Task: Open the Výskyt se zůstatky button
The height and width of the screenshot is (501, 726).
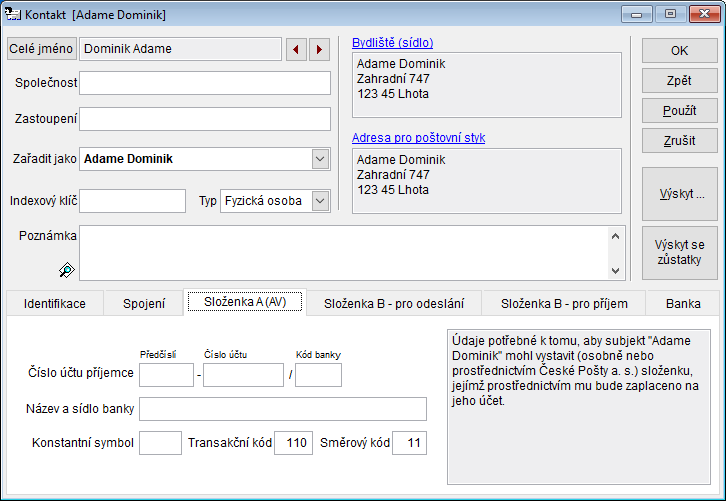Action: click(680, 252)
